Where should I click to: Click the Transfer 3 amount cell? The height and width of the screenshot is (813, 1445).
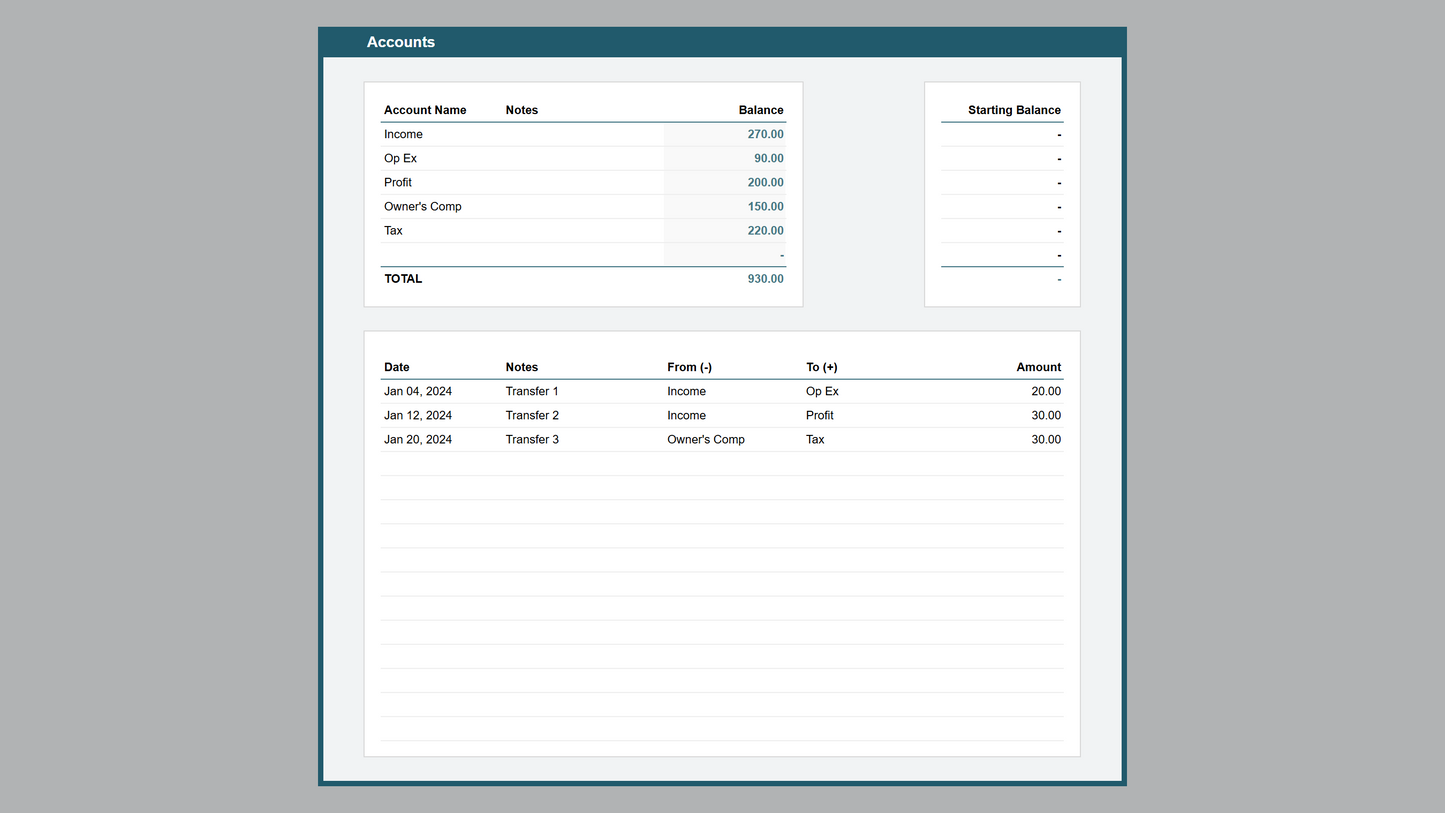point(1045,439)
